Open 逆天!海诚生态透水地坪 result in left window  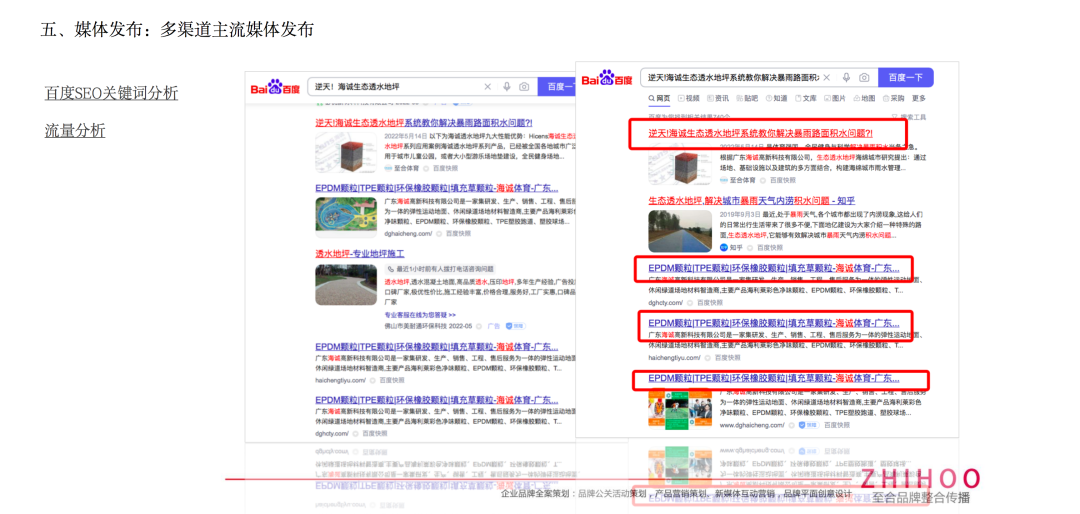coord(424,123)
